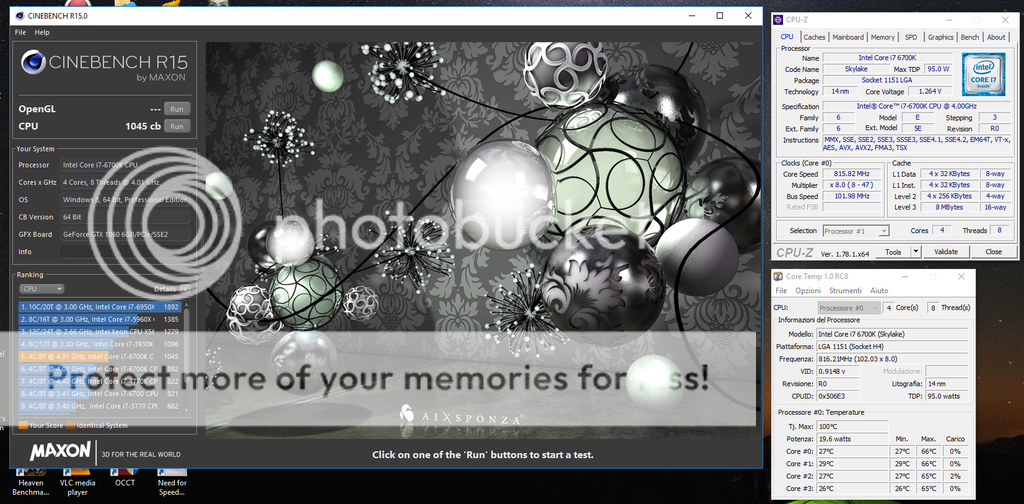Screen dimensions: 1024x504
Task: Run the CPU benchmark test
Action: (176, 126)
